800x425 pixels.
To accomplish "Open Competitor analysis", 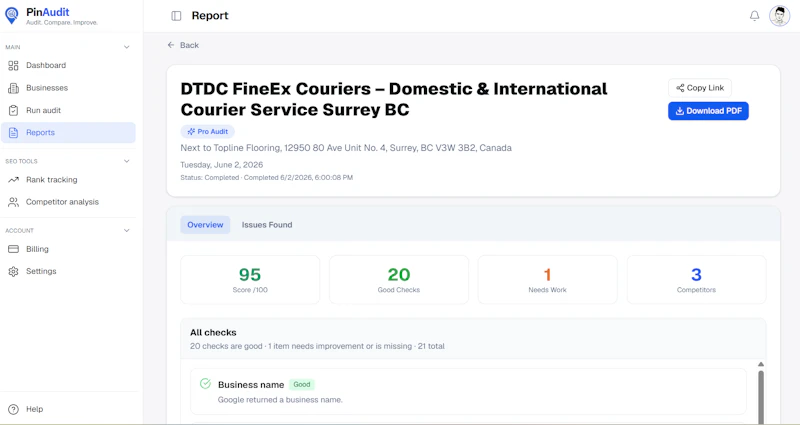I will tap(68, 202).
